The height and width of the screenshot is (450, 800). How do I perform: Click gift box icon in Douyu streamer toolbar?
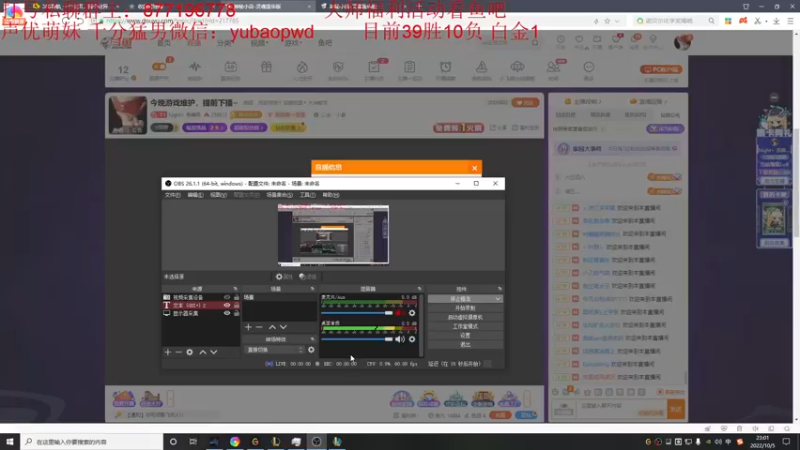266,67
